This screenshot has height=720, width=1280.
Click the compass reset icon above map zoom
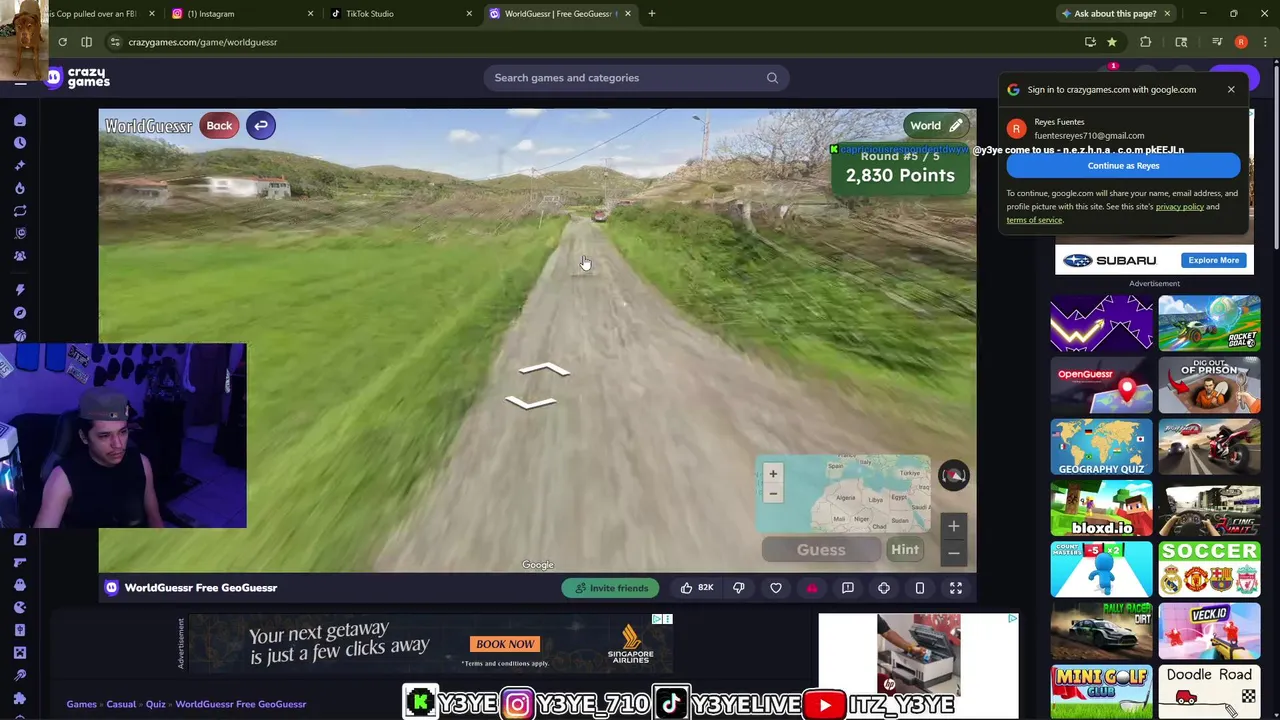tap(953, 476)
